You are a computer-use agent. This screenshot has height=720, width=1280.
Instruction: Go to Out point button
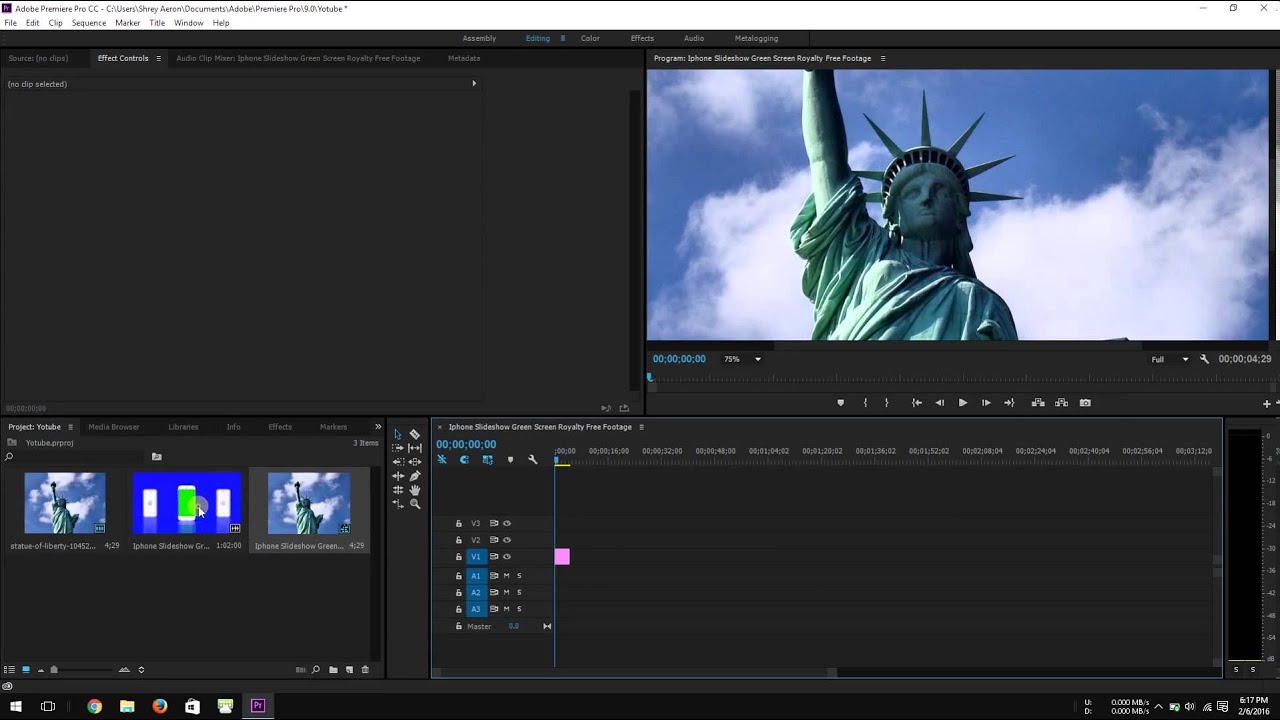[x=1009, y=403]
